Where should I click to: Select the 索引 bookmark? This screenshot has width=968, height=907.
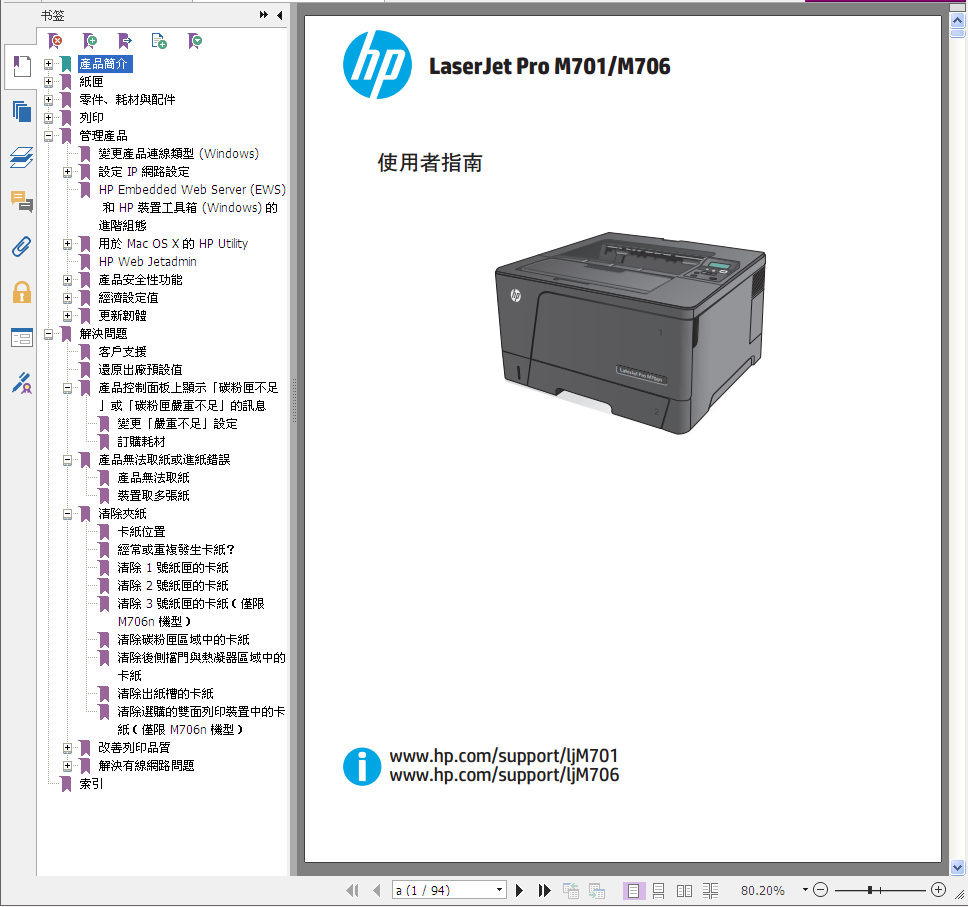tap(91, 784)
